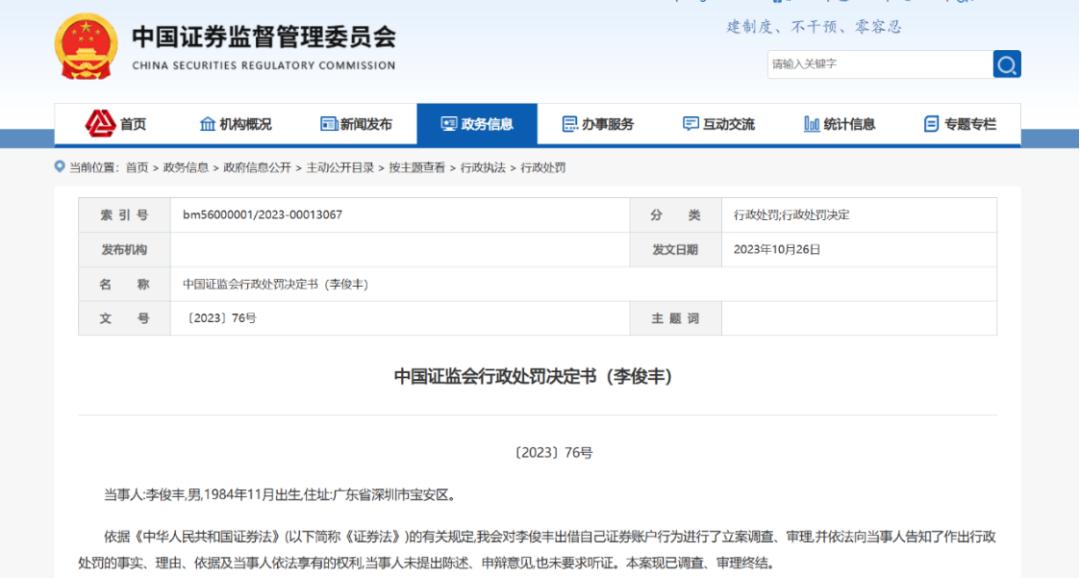Open the 互动交流 navigation tab
This screenshot has width=1080, height=578.
(x=718, y=124)
